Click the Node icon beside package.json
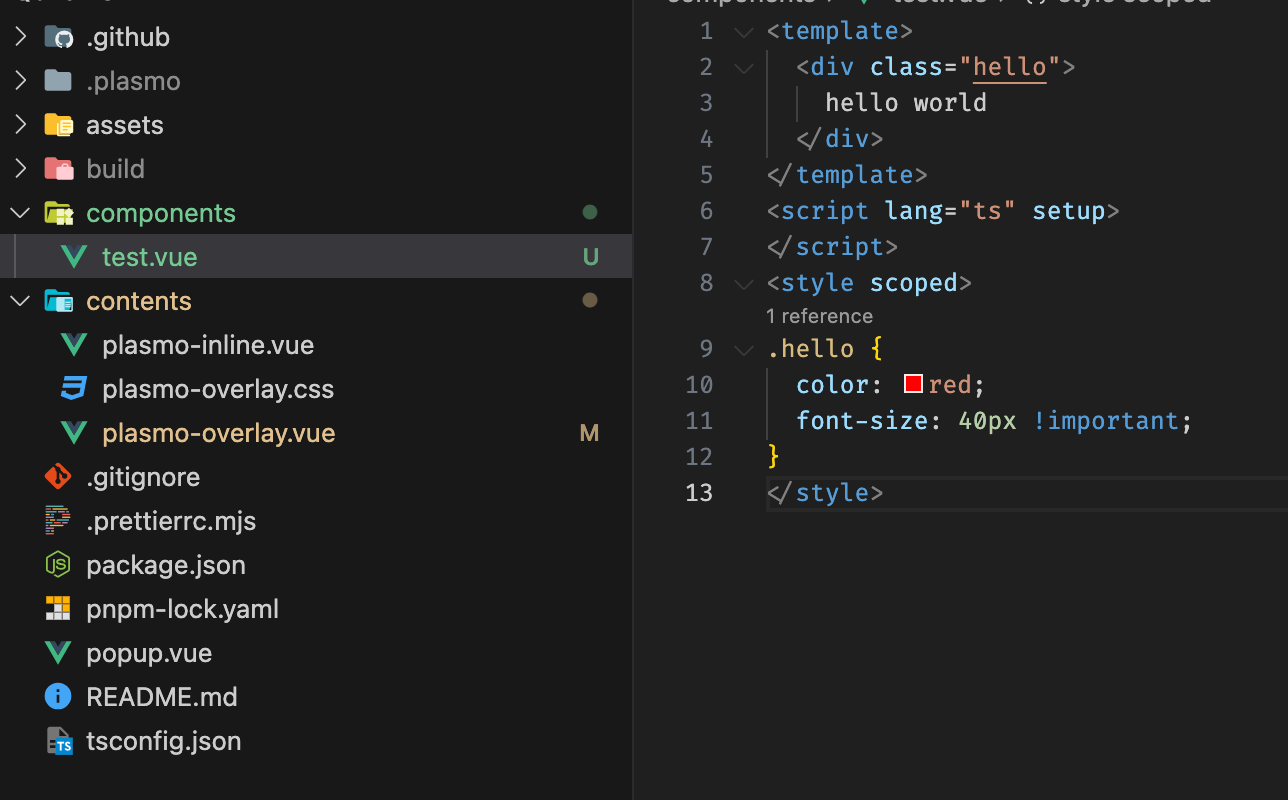This screenshot has height=800, width=1288. [x=58, y=565]
